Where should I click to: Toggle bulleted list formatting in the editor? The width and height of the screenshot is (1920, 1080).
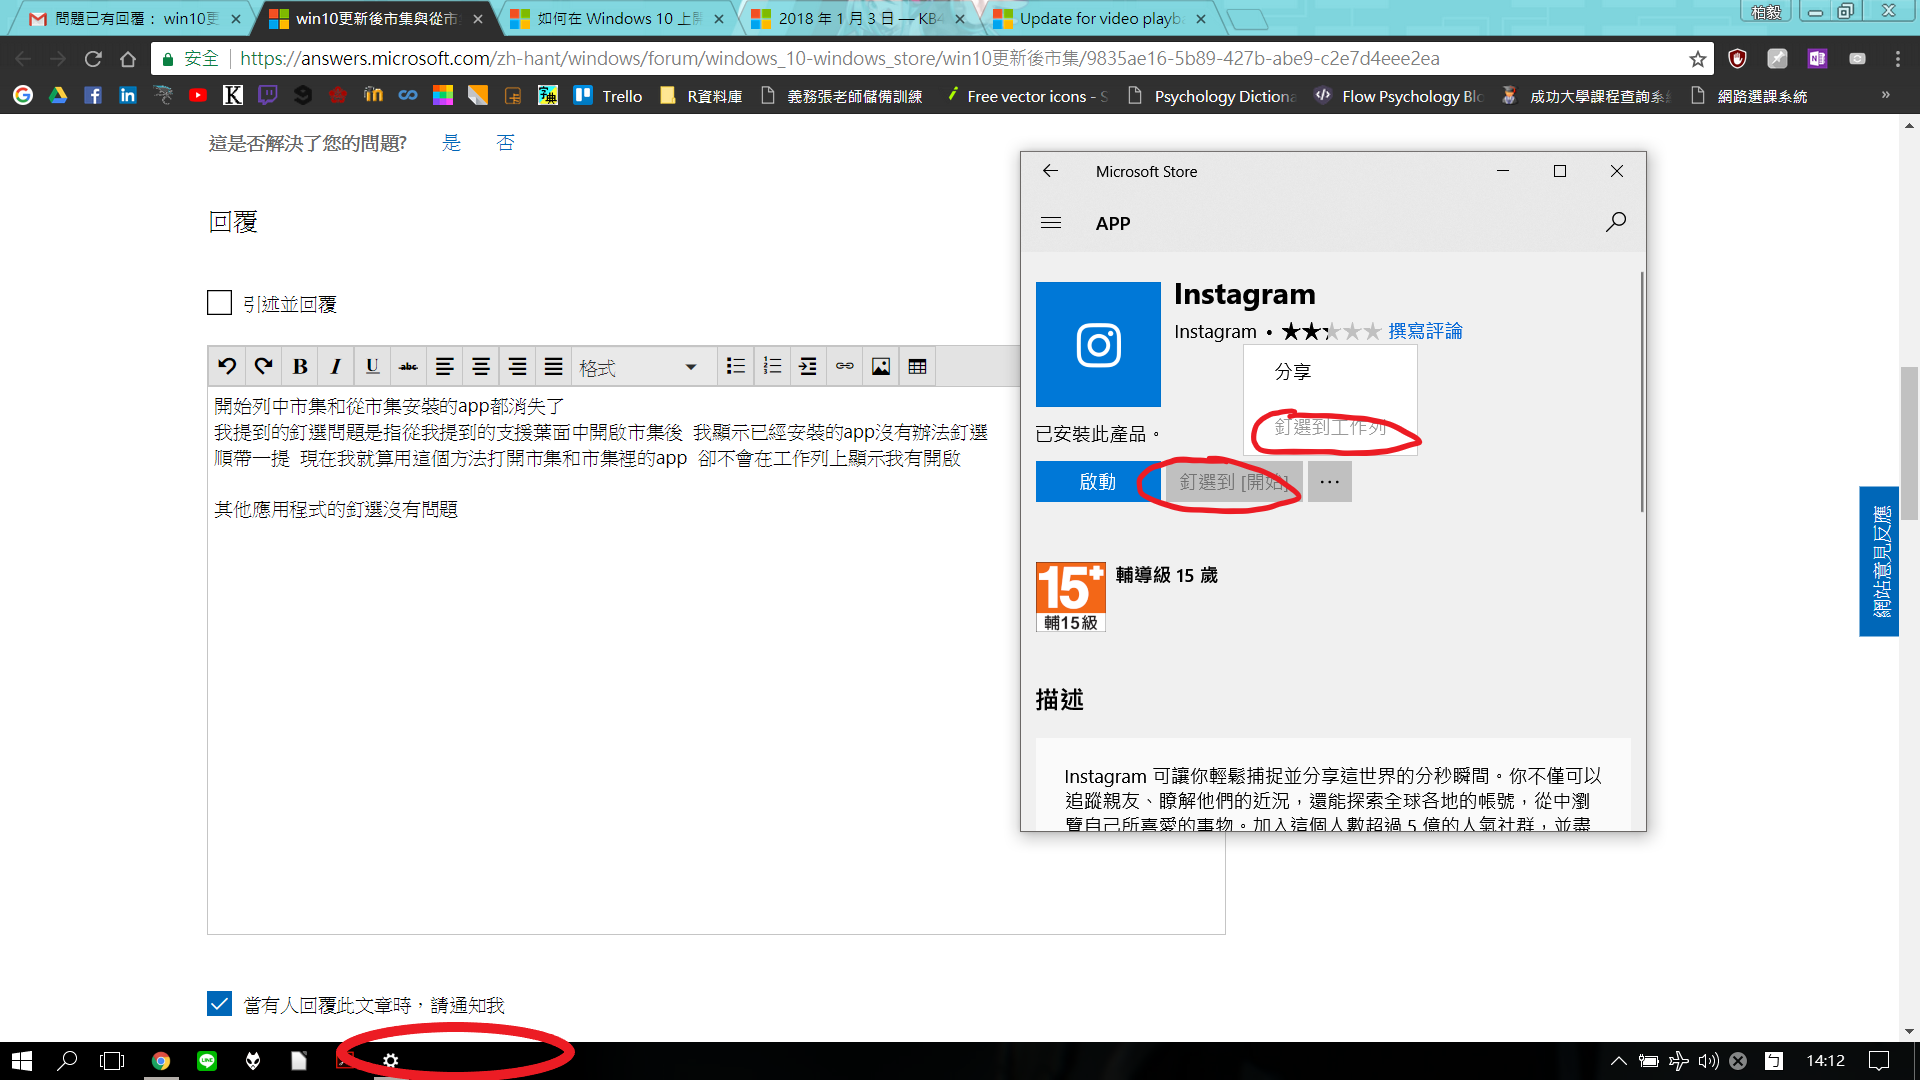735,366
